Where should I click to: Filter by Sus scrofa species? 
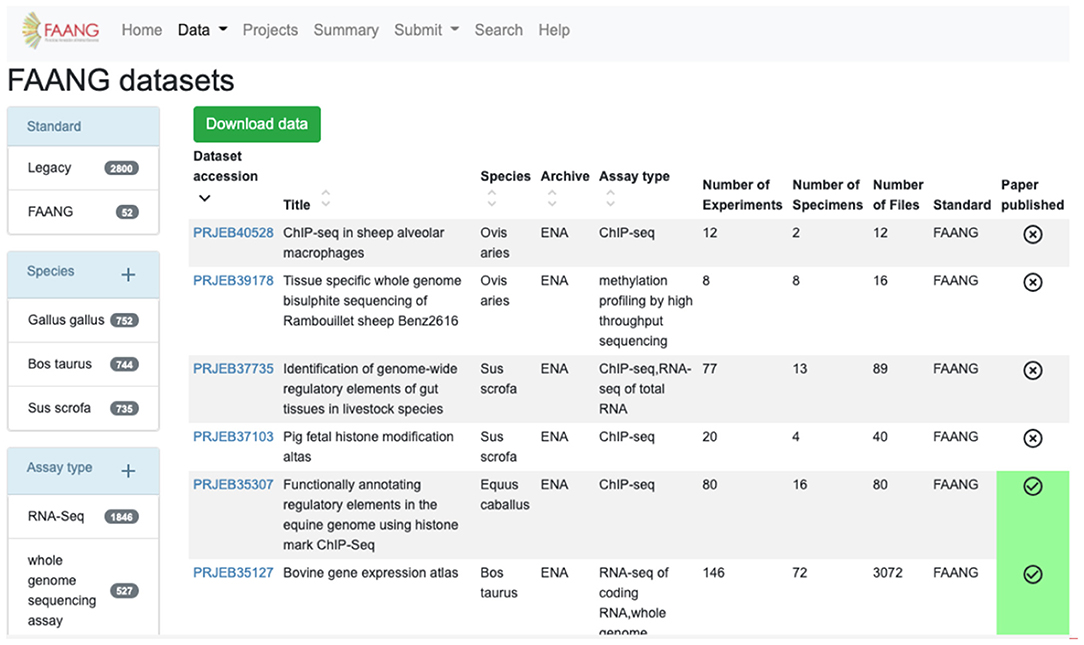click(x=83, y=408)
